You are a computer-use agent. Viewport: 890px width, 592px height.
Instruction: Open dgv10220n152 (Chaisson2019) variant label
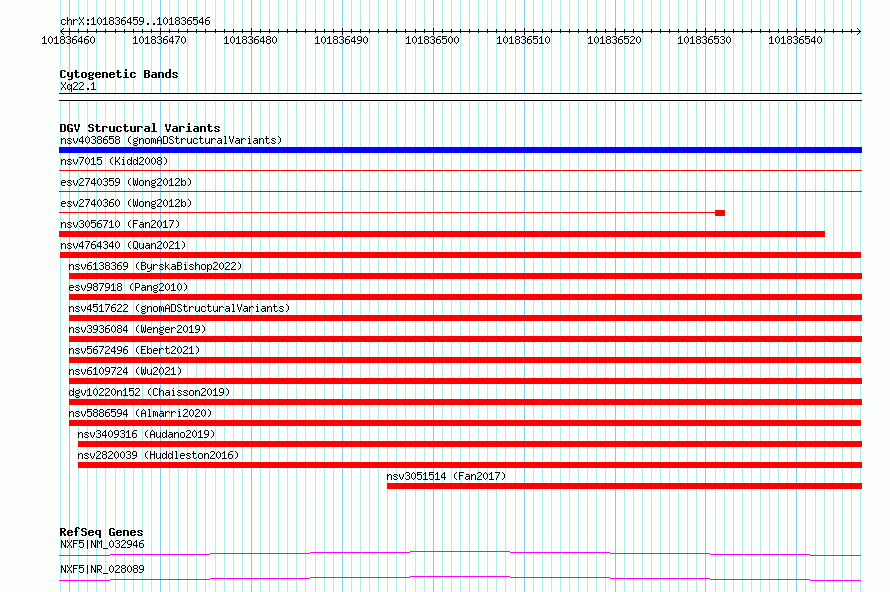(x=149, y=392)
